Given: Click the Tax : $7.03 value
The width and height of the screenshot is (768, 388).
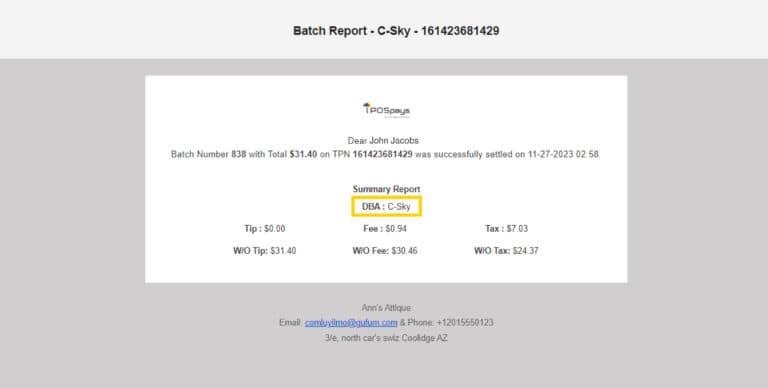Looking at the screenshot, I should coord(506,229).
